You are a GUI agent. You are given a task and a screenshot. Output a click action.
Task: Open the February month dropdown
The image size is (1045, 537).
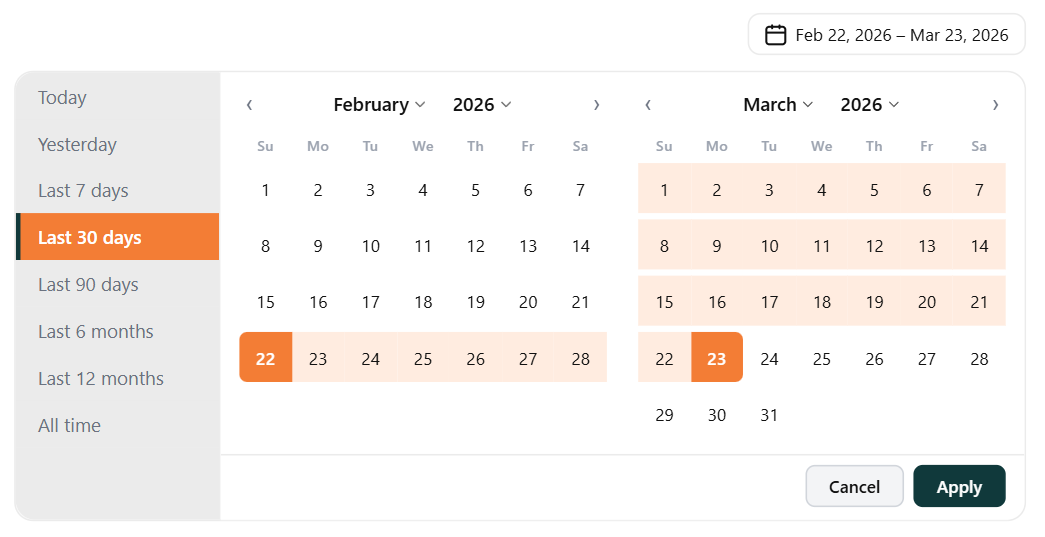(x=379, y=105)
